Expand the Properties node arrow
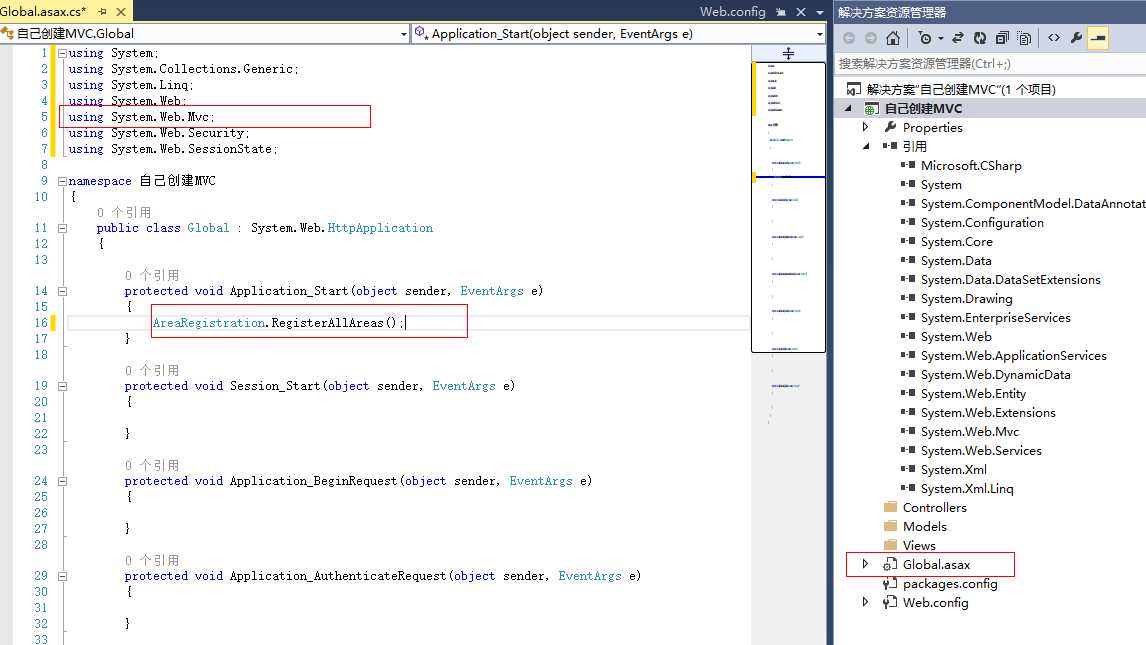Screen dimensions: 1146x645 [866, 127]
